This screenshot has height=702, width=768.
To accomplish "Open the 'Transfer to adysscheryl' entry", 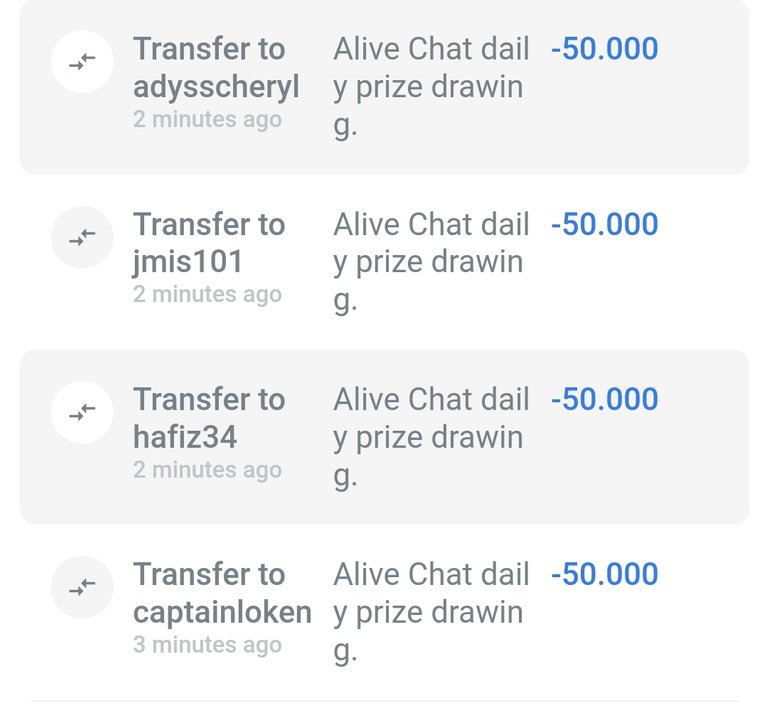I will click(x=384, y=87).
